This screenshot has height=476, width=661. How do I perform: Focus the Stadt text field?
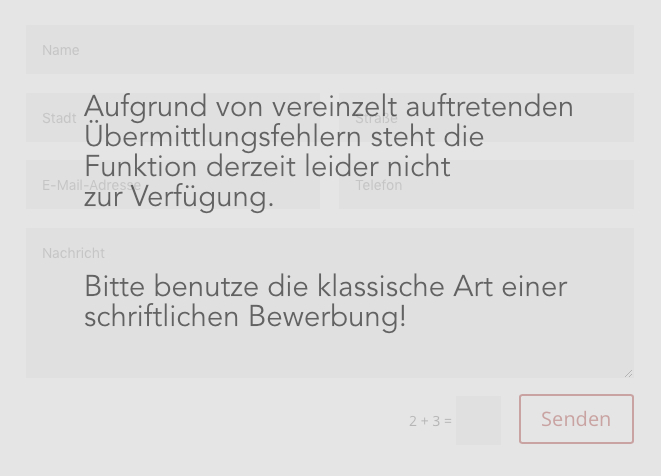point(173,118)
